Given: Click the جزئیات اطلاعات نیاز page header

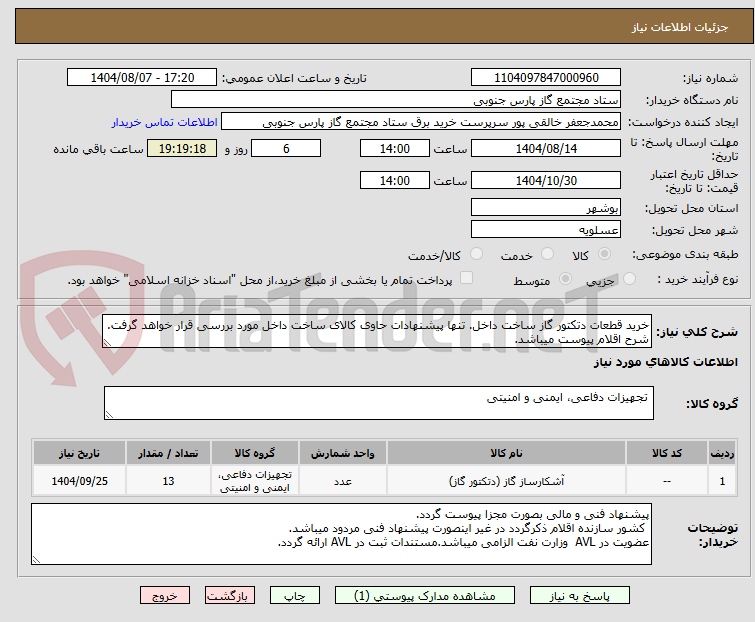Looking at the screenshot, I should (384, 26).
